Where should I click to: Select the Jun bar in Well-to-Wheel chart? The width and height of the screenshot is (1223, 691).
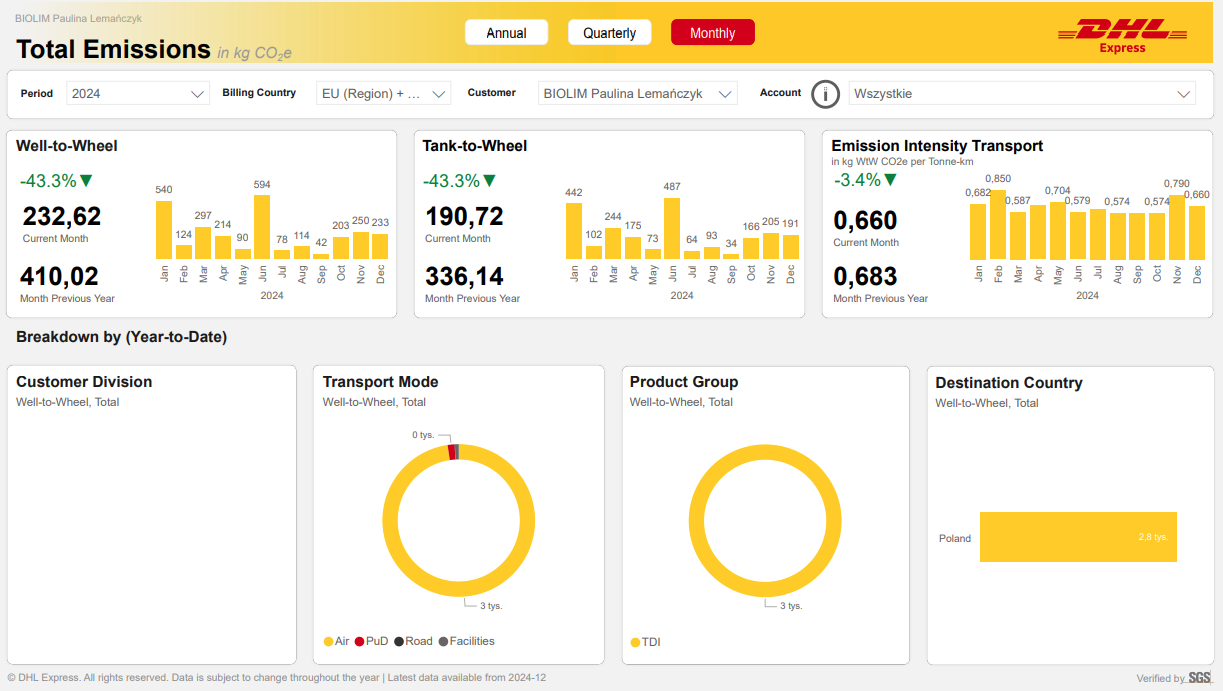pos(262,227)
